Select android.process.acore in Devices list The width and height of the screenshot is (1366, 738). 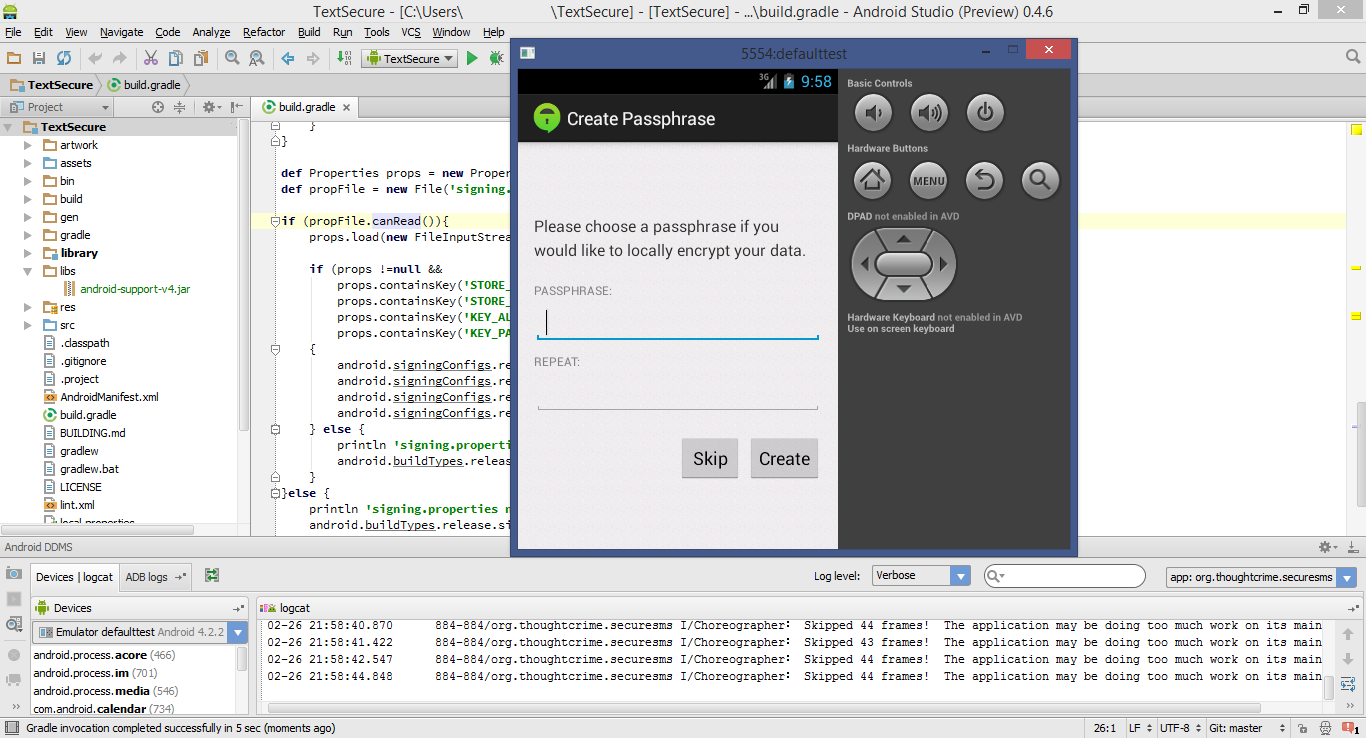click(x=105, y=655)
